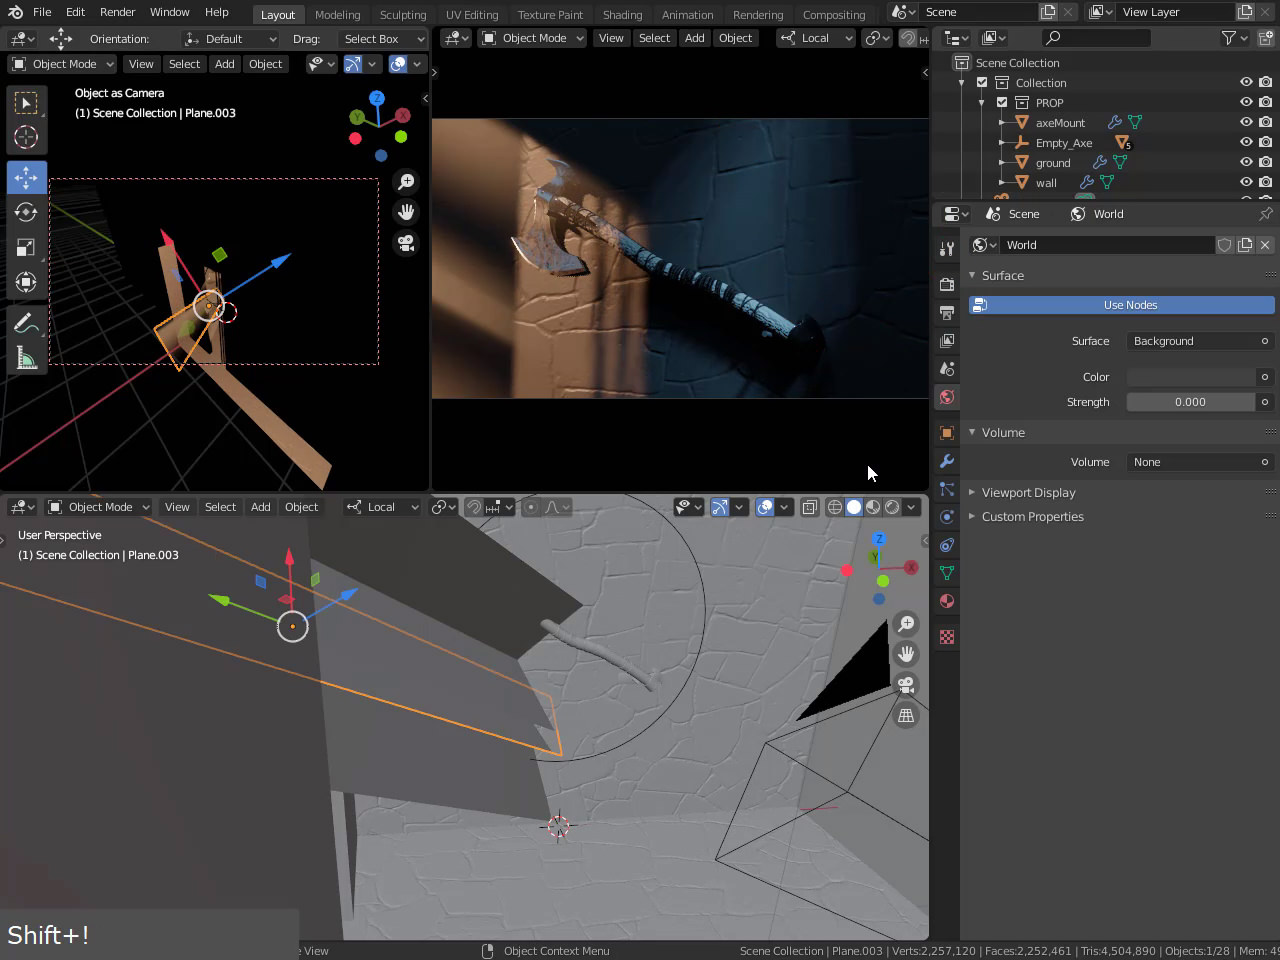The width and height of the screenshot is (1280, 960).
Task: Open the Compositing workspace tab
Action: [x=834, y=15]
